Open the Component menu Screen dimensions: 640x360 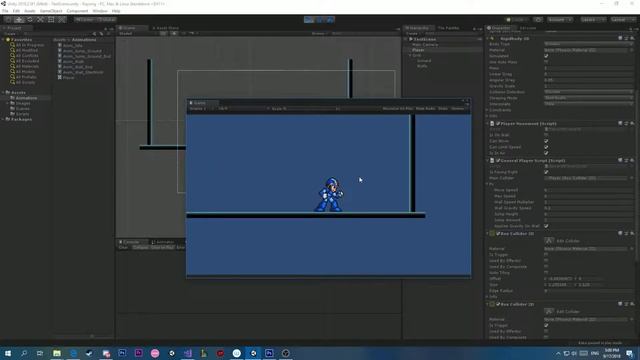click(77, 11)
